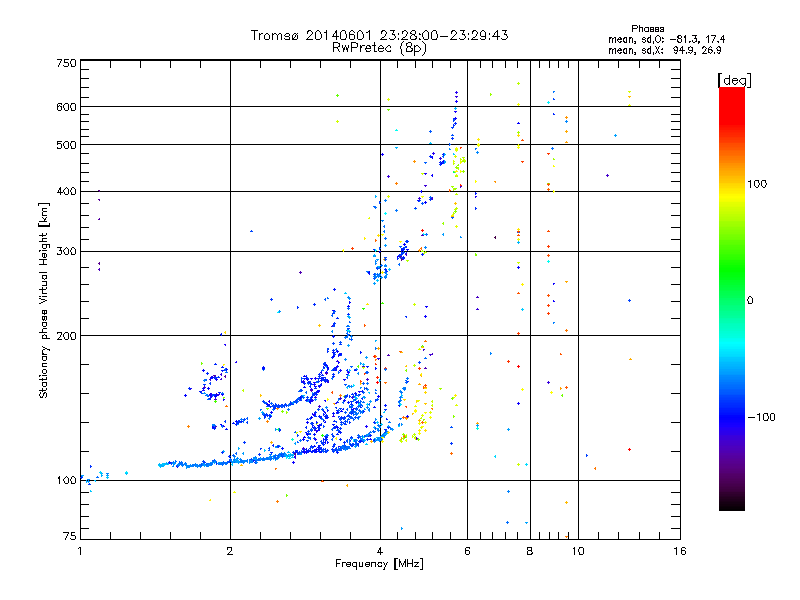Click the x-axis '4' tick label

pos(380,551)
